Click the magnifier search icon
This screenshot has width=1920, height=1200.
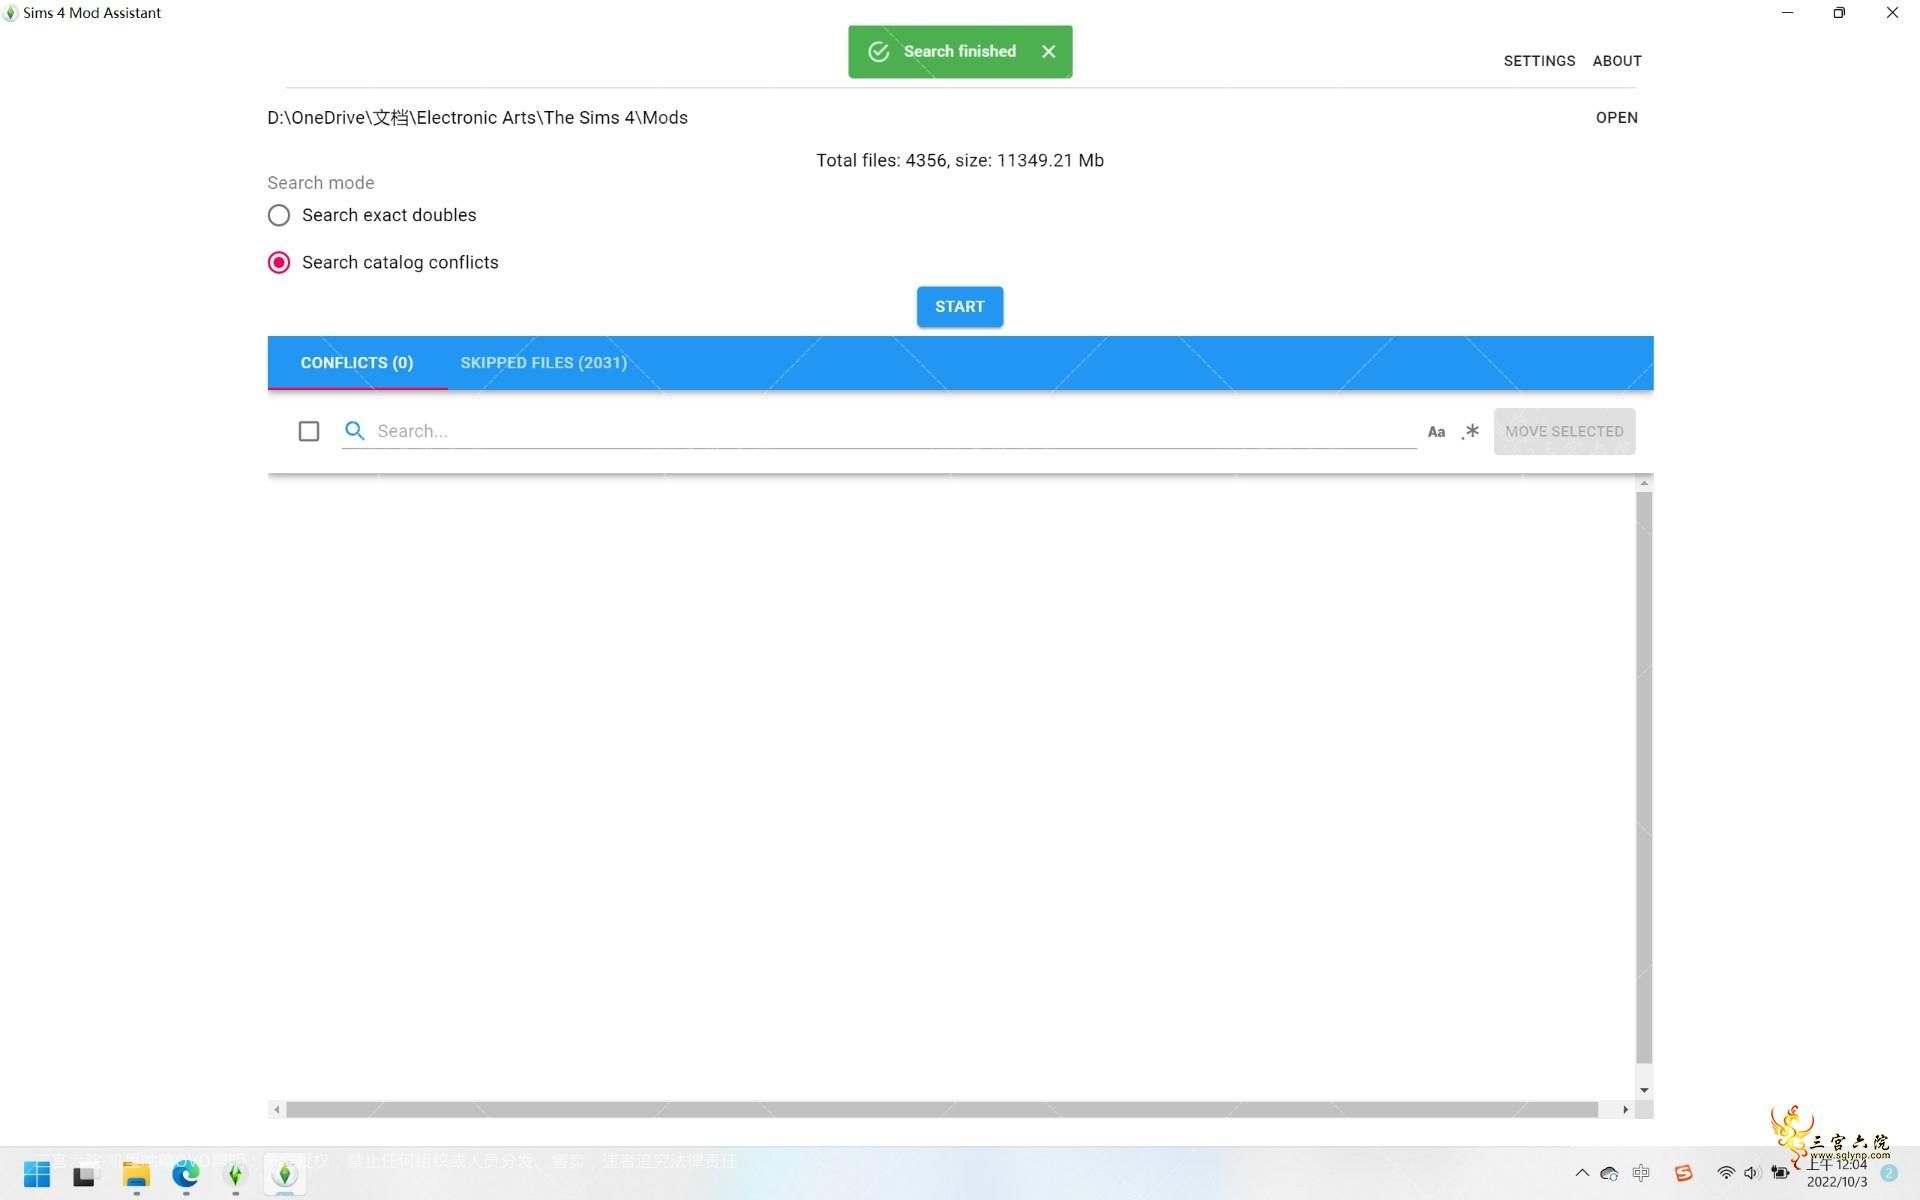pyautogui.click(x=354, y=431)
